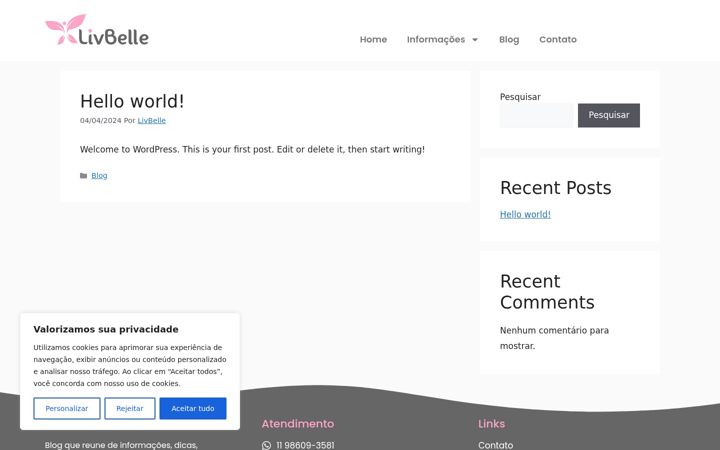This screenshot has width=720, height=450.
Task: Click the phone number 11 98609-3581
Action: pos(305,445)
